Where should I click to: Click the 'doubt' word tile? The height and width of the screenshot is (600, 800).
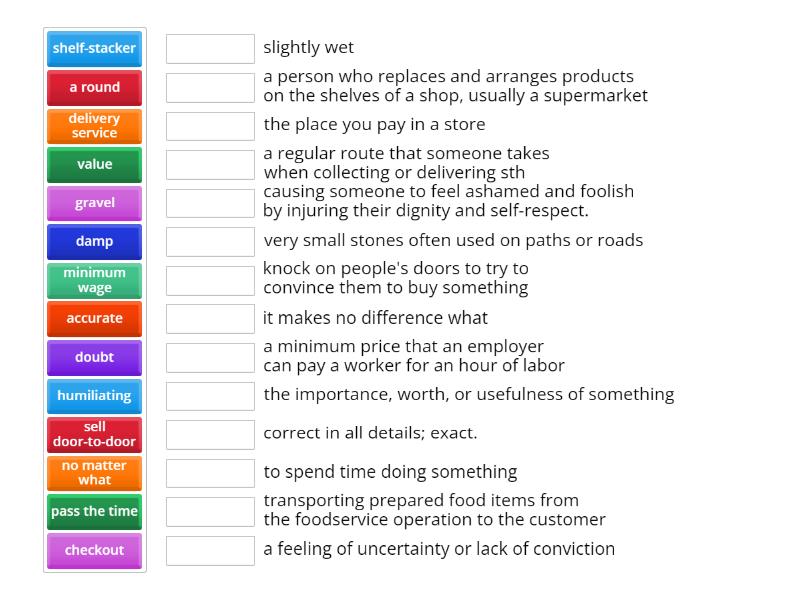click(94, 357)
